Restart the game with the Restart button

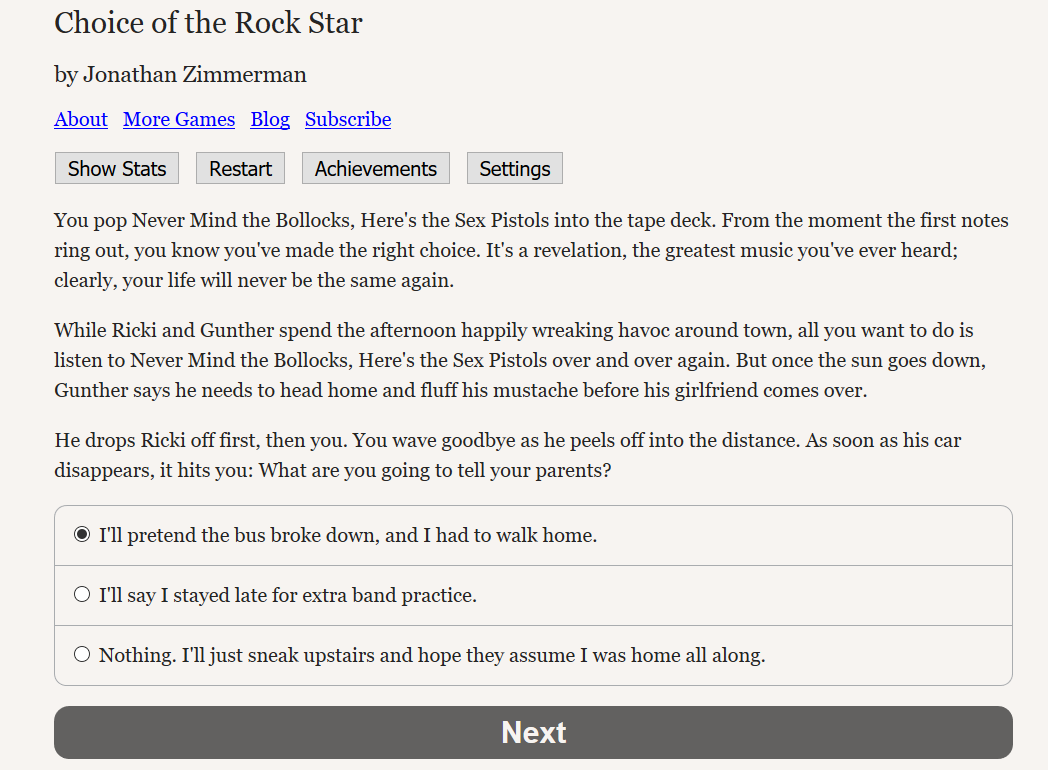point(241,168)
